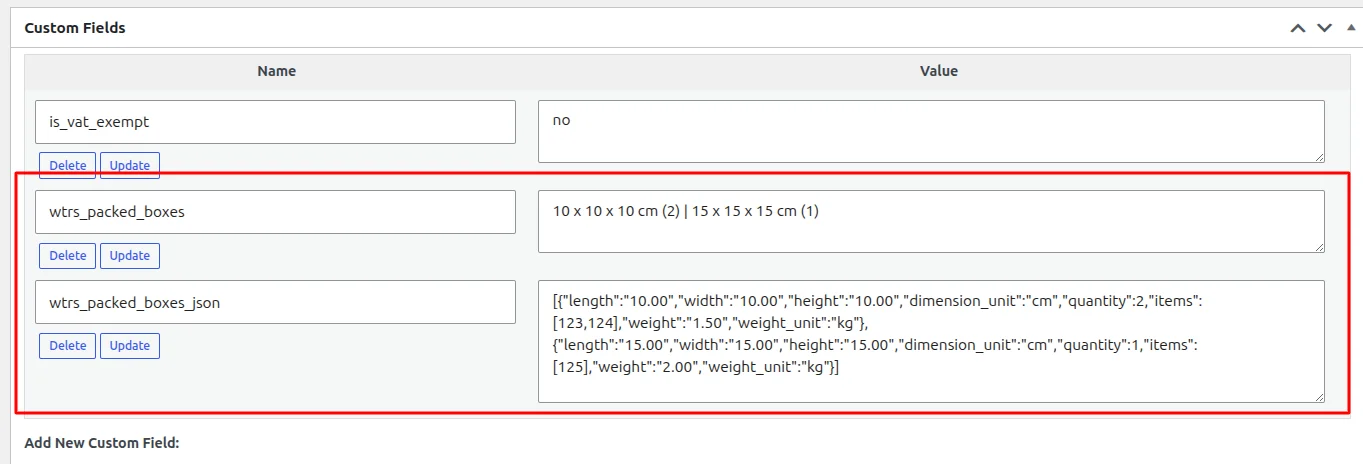
Task: Update the wtrs_packed_boxes_json field
Action: pos(130,346)
